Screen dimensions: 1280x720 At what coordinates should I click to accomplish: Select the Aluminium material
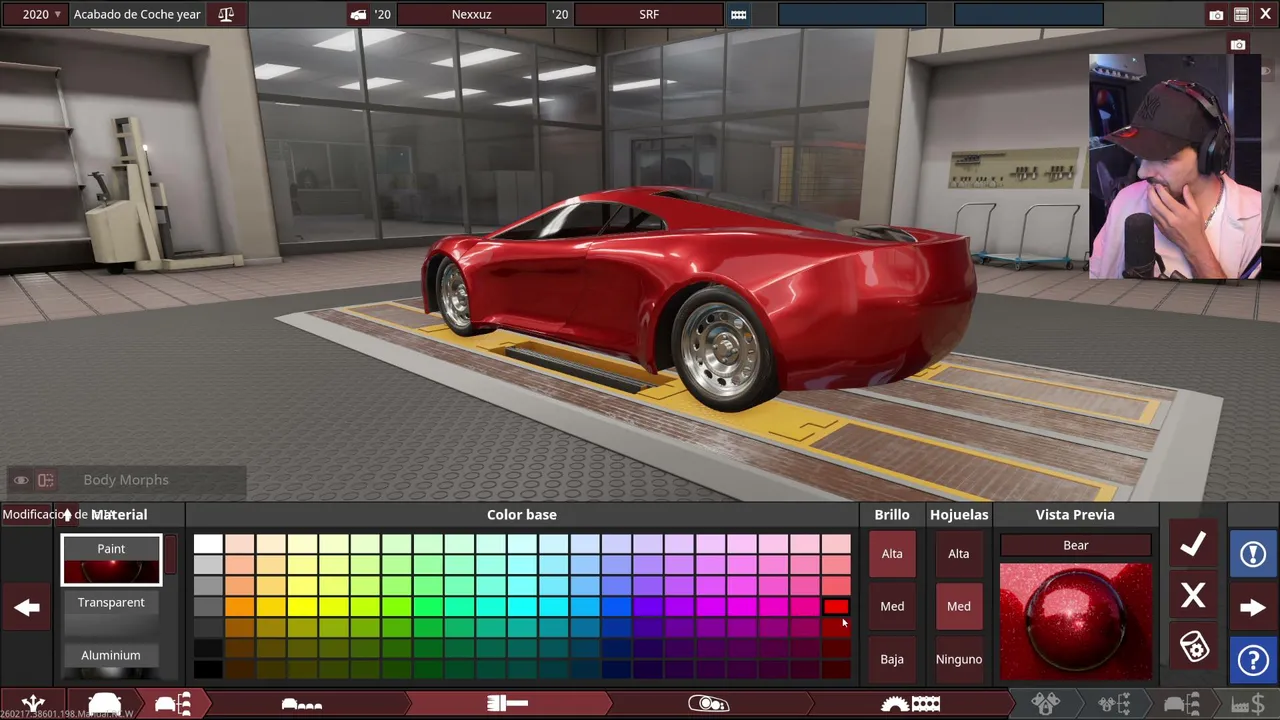[111, 660]
